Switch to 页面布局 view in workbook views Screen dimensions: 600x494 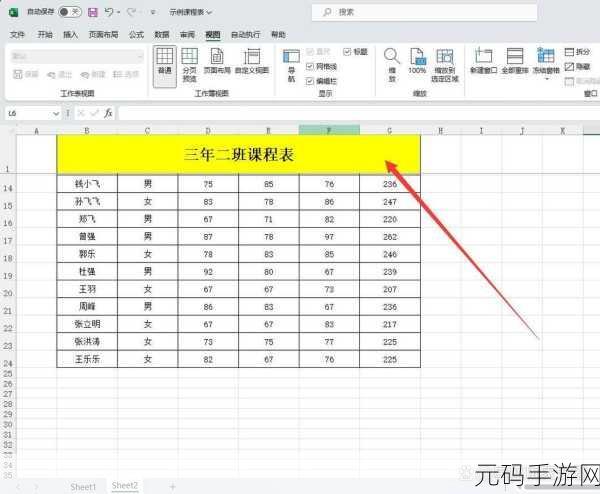tap(217, 61)
